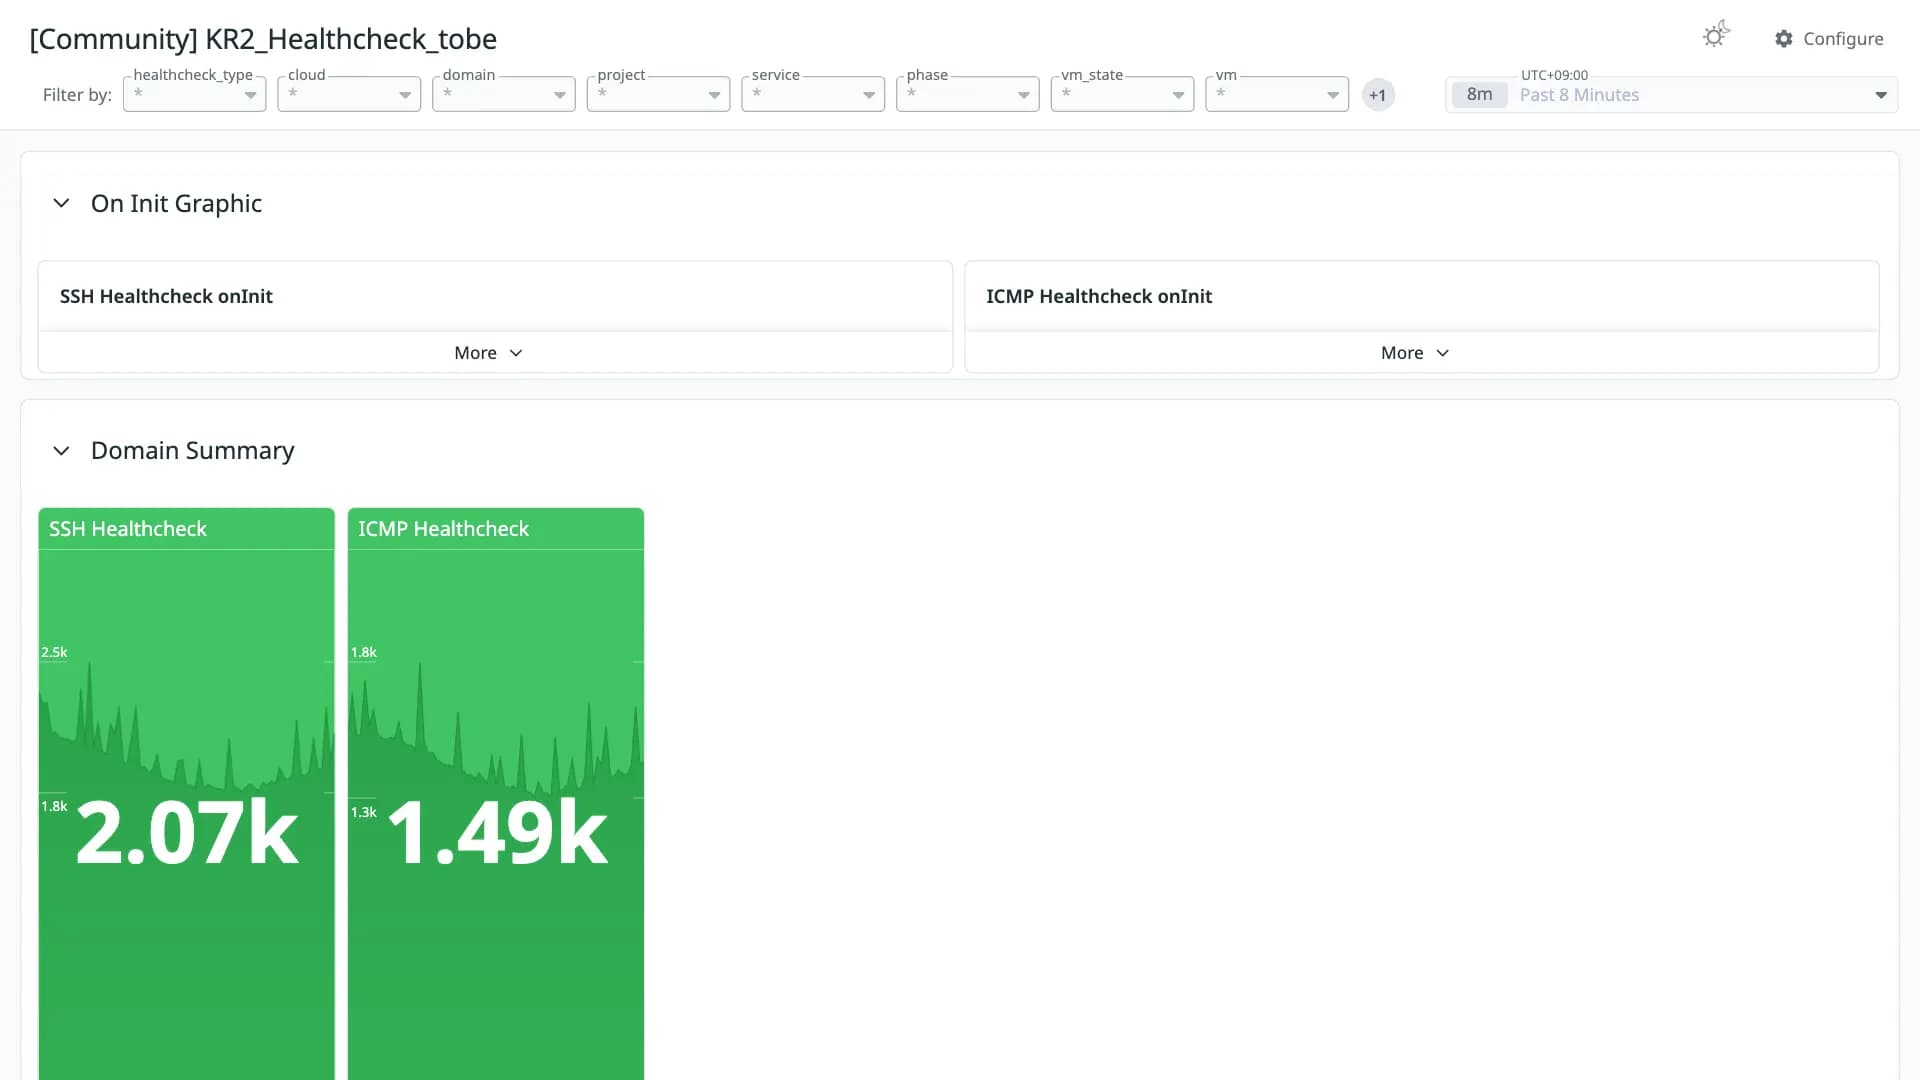Open the vm filter dropdown
The image size is (1920, 1080).
[1277, 94]
